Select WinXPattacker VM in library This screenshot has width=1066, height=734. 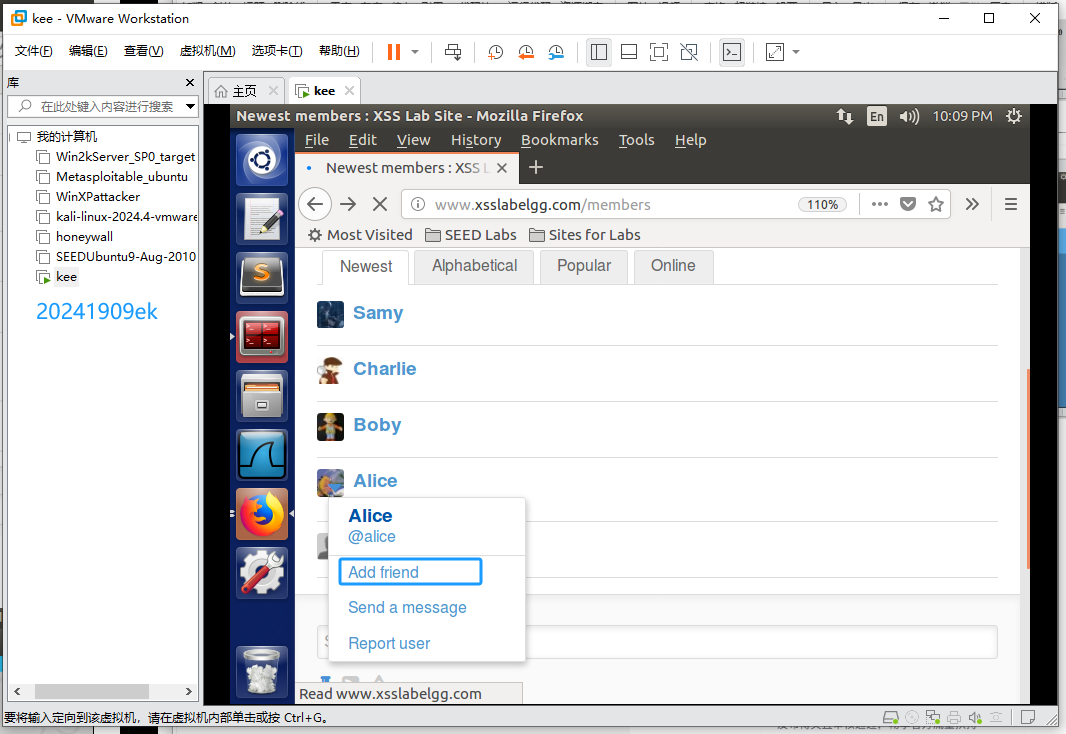point(98,197)
